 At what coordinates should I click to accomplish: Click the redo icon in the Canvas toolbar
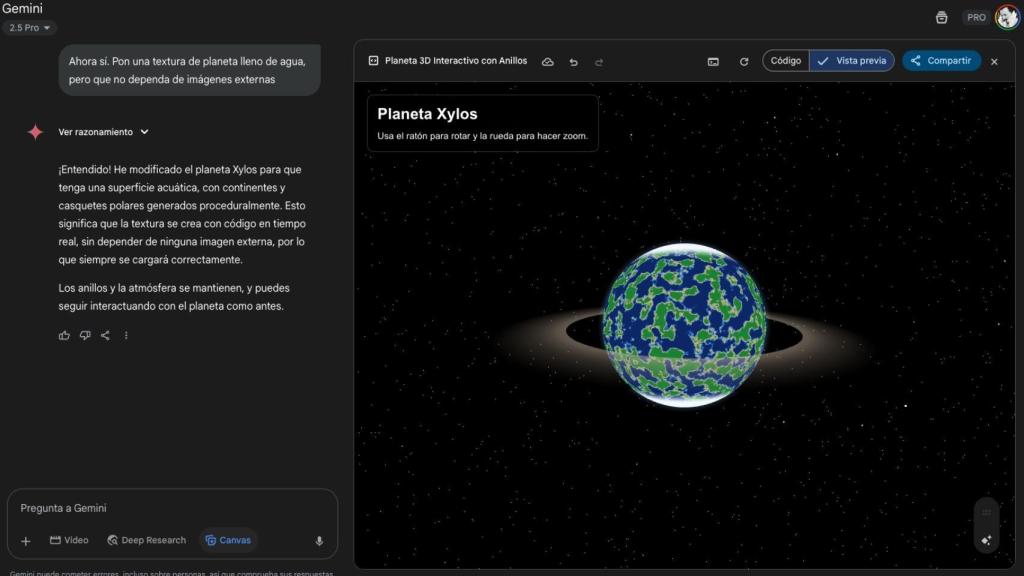pos(598,61)
